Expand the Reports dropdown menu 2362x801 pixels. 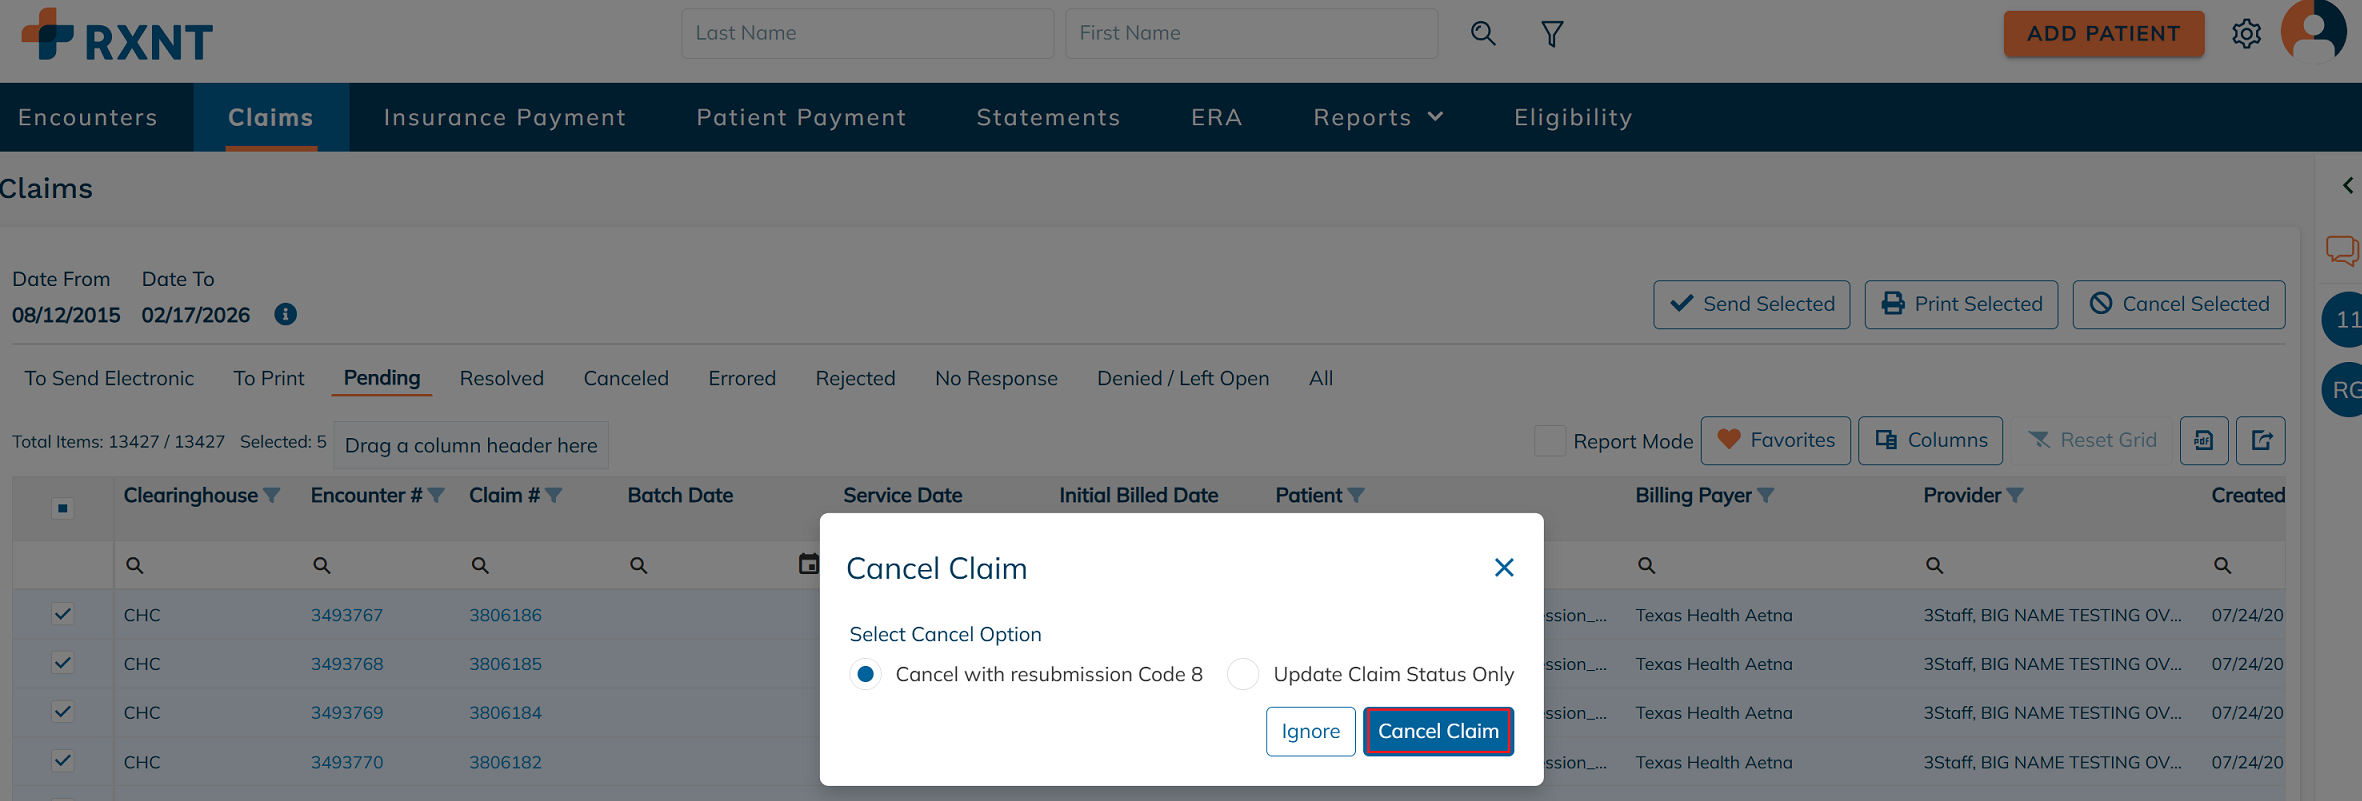pyautogui.click(x=1377, y=118)
